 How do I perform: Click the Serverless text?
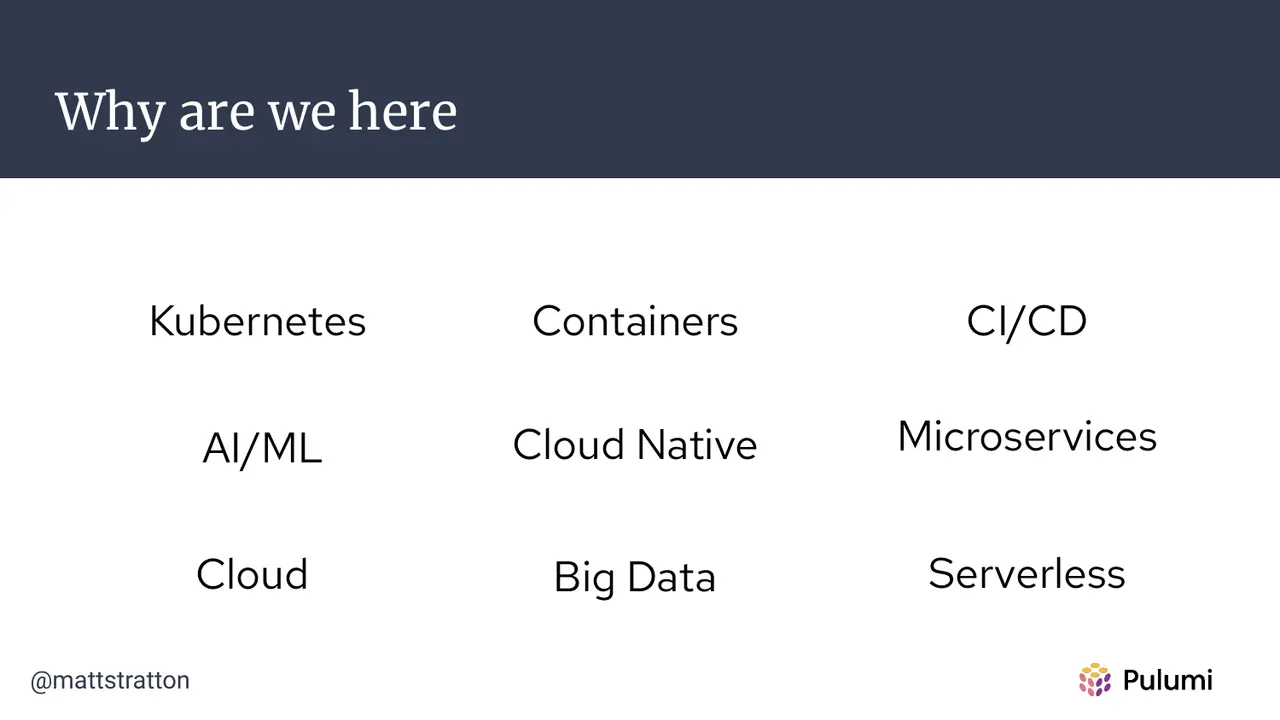coord(1027,573)
